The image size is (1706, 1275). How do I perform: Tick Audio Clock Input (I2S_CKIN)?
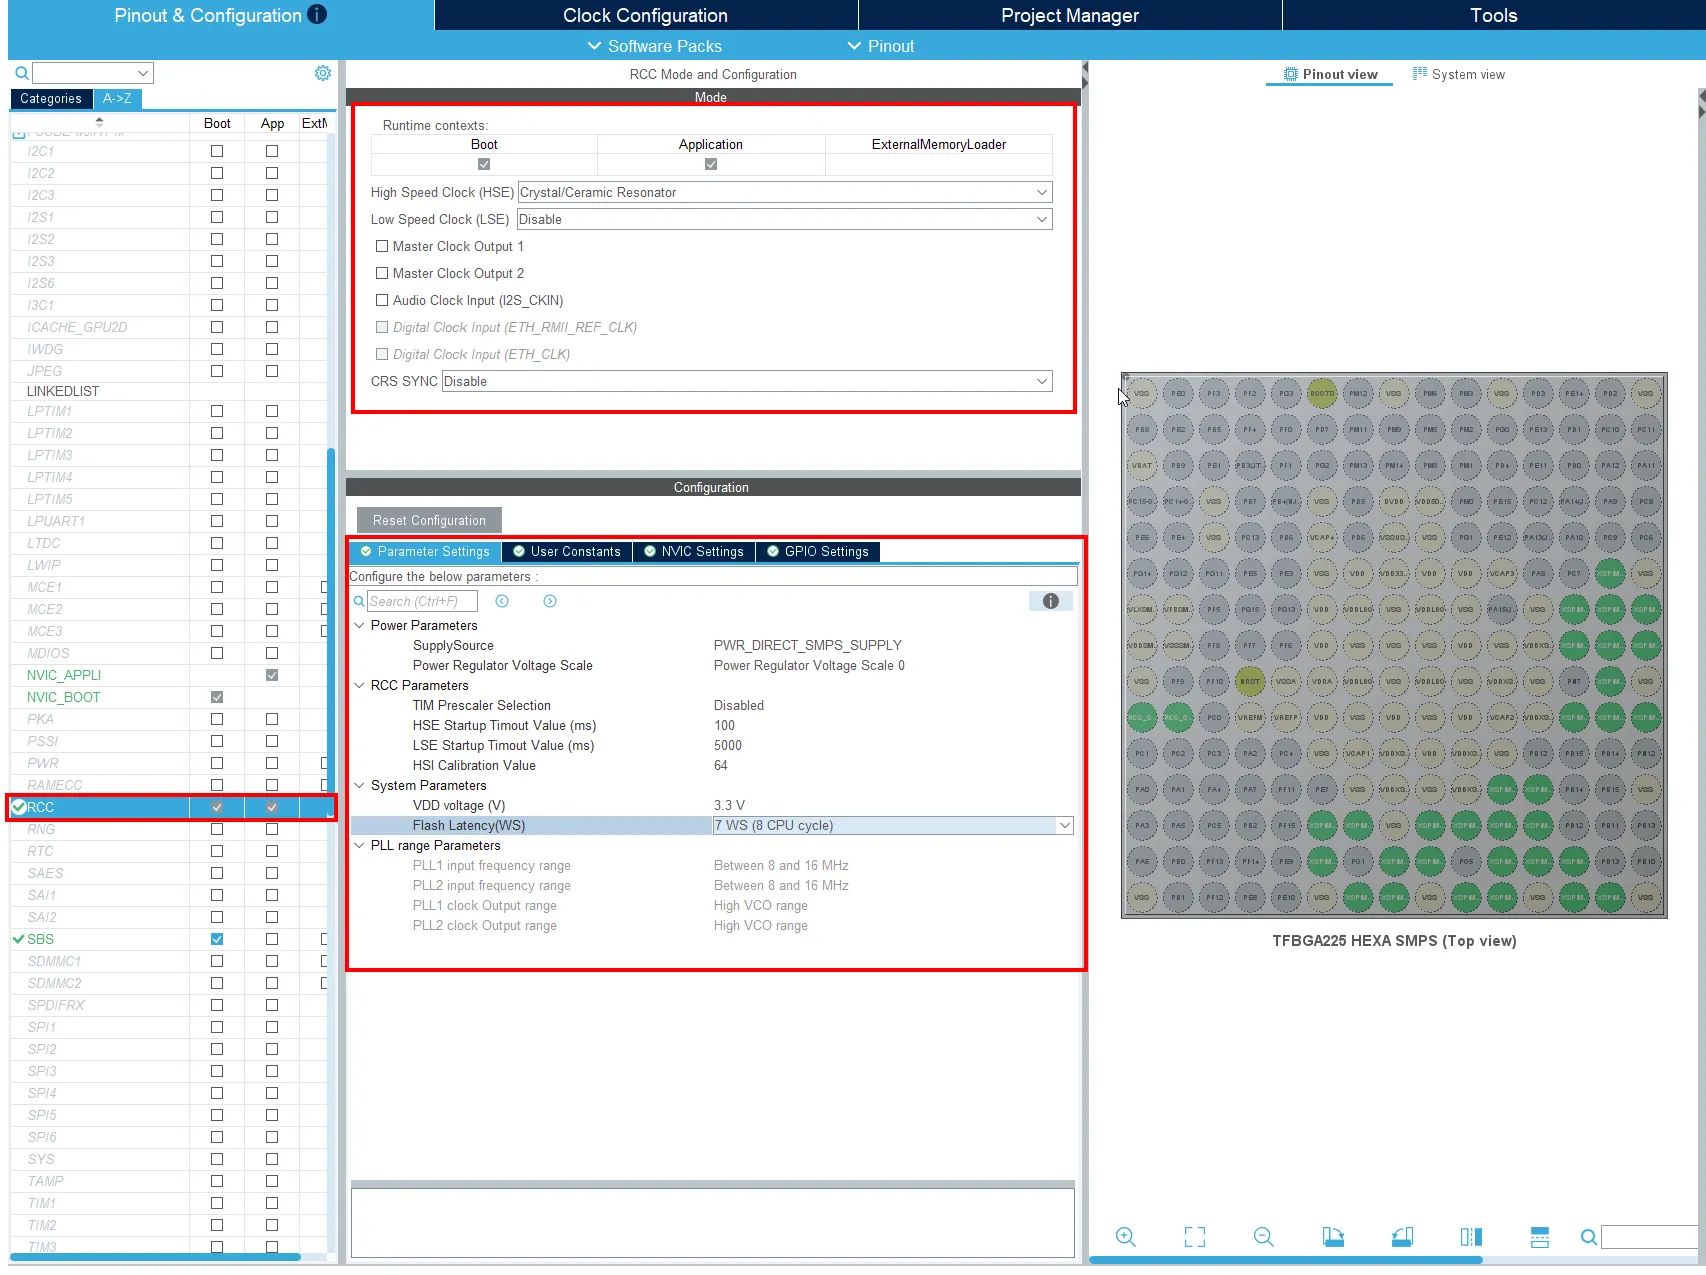(x=382, y=300)
